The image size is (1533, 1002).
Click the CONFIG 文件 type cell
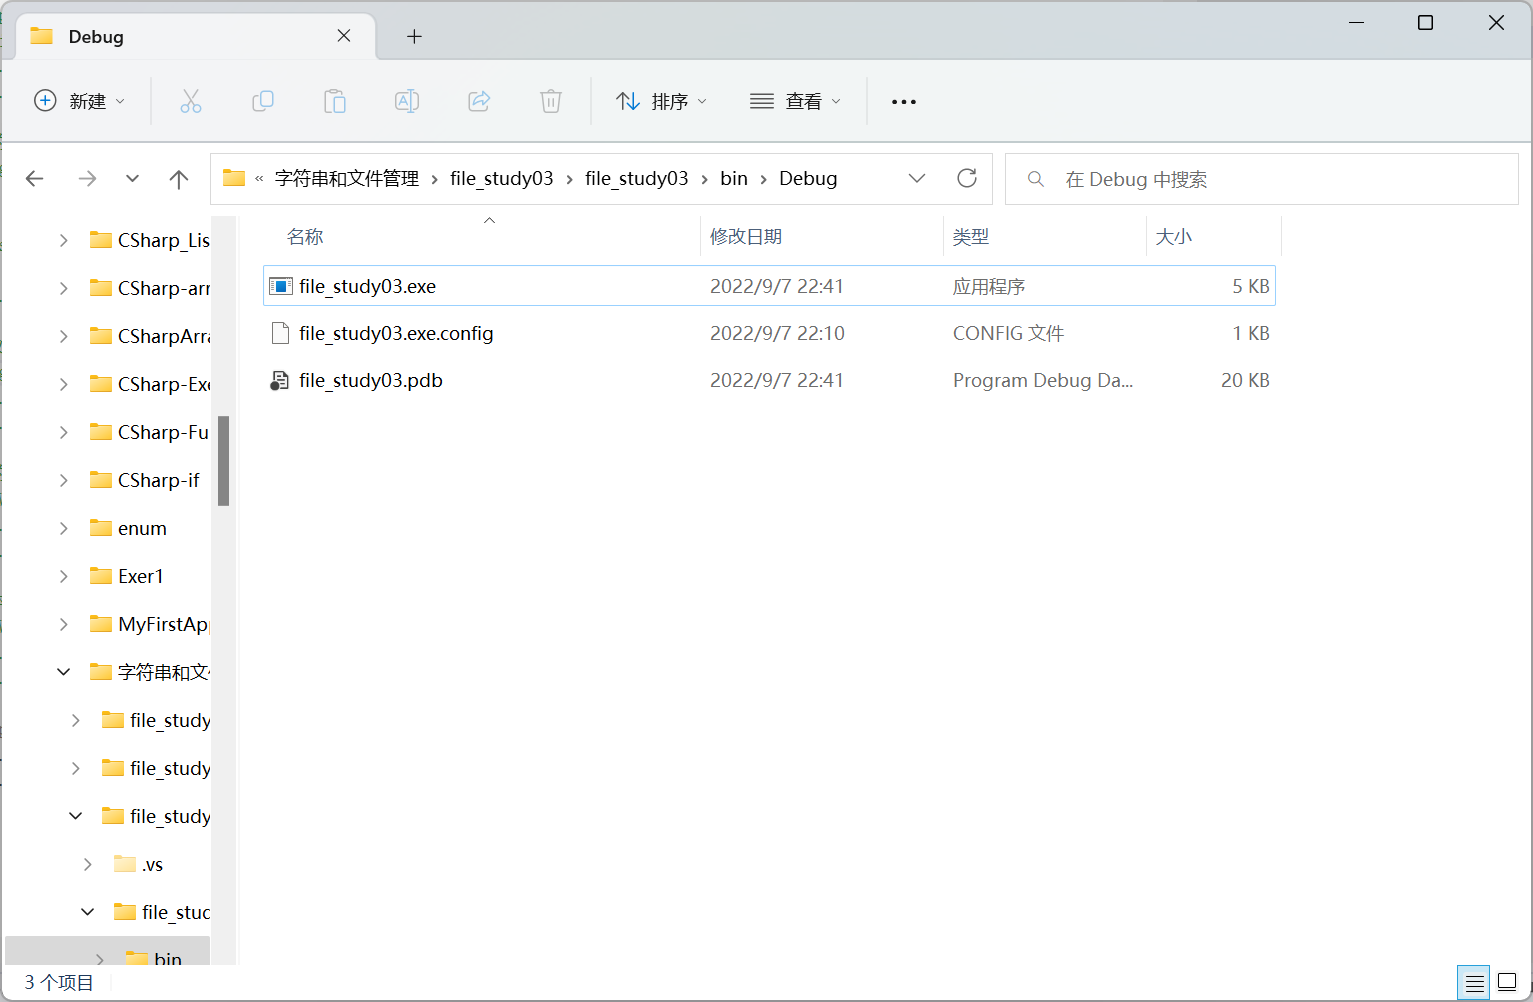[x=1008, y=333]
